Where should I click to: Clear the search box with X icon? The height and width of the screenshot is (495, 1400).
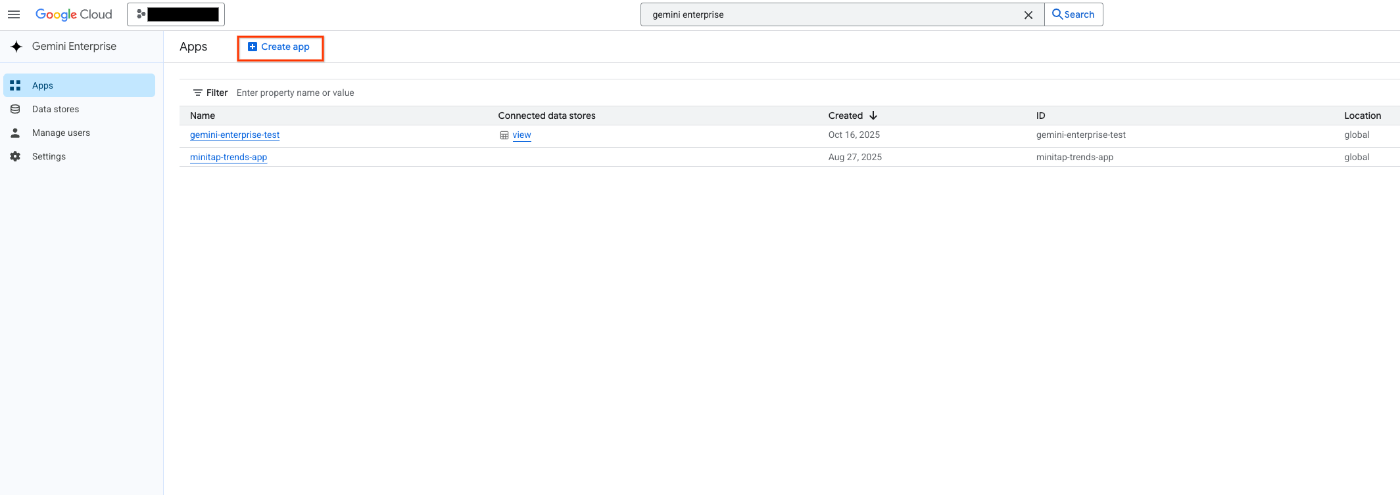click(1028, 15)
